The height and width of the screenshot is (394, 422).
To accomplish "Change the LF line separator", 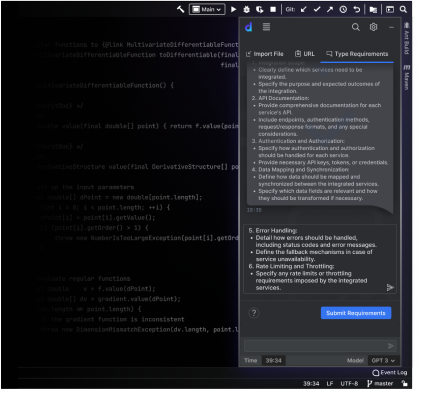I will point(330,384).
